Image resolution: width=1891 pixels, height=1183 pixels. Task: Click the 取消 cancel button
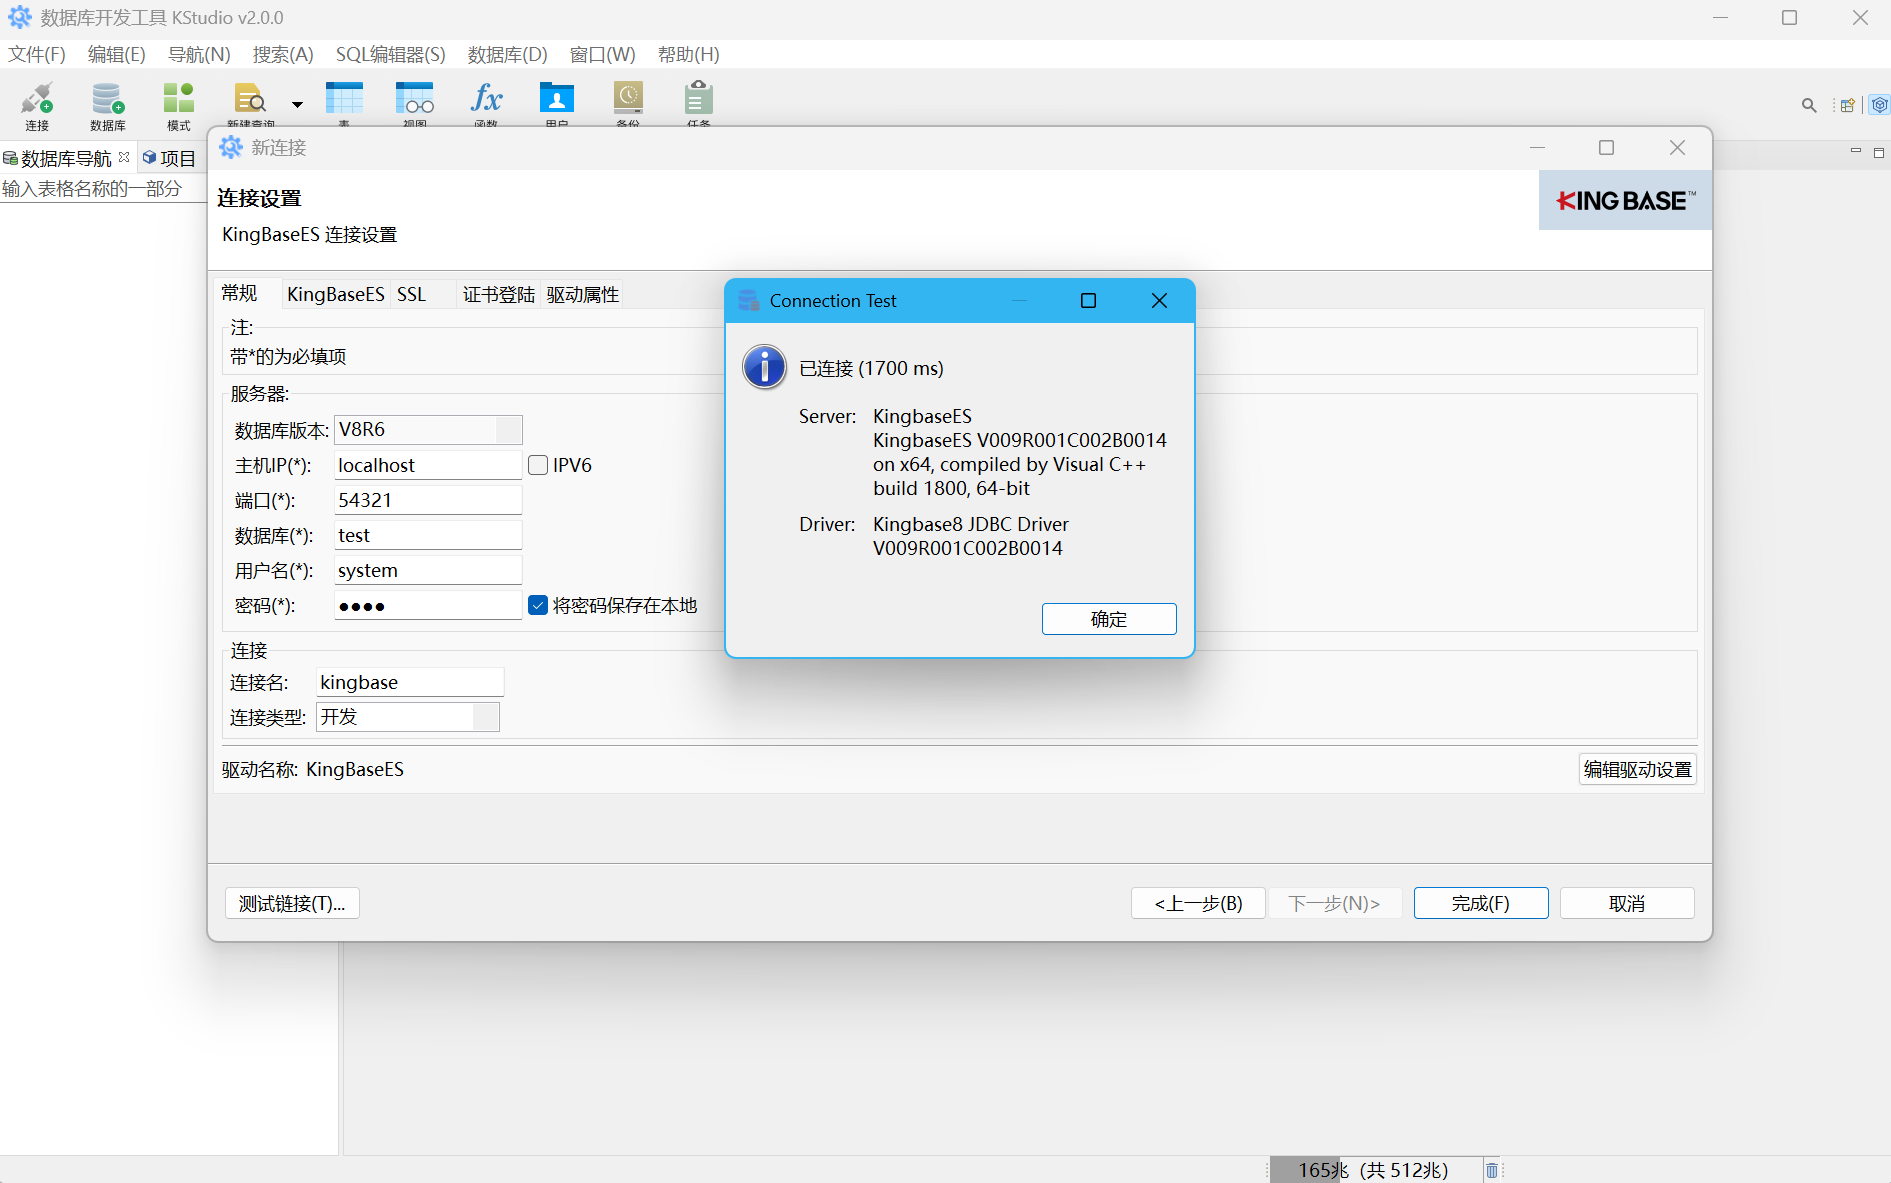pyautogui.click(x=1627, y=903)
